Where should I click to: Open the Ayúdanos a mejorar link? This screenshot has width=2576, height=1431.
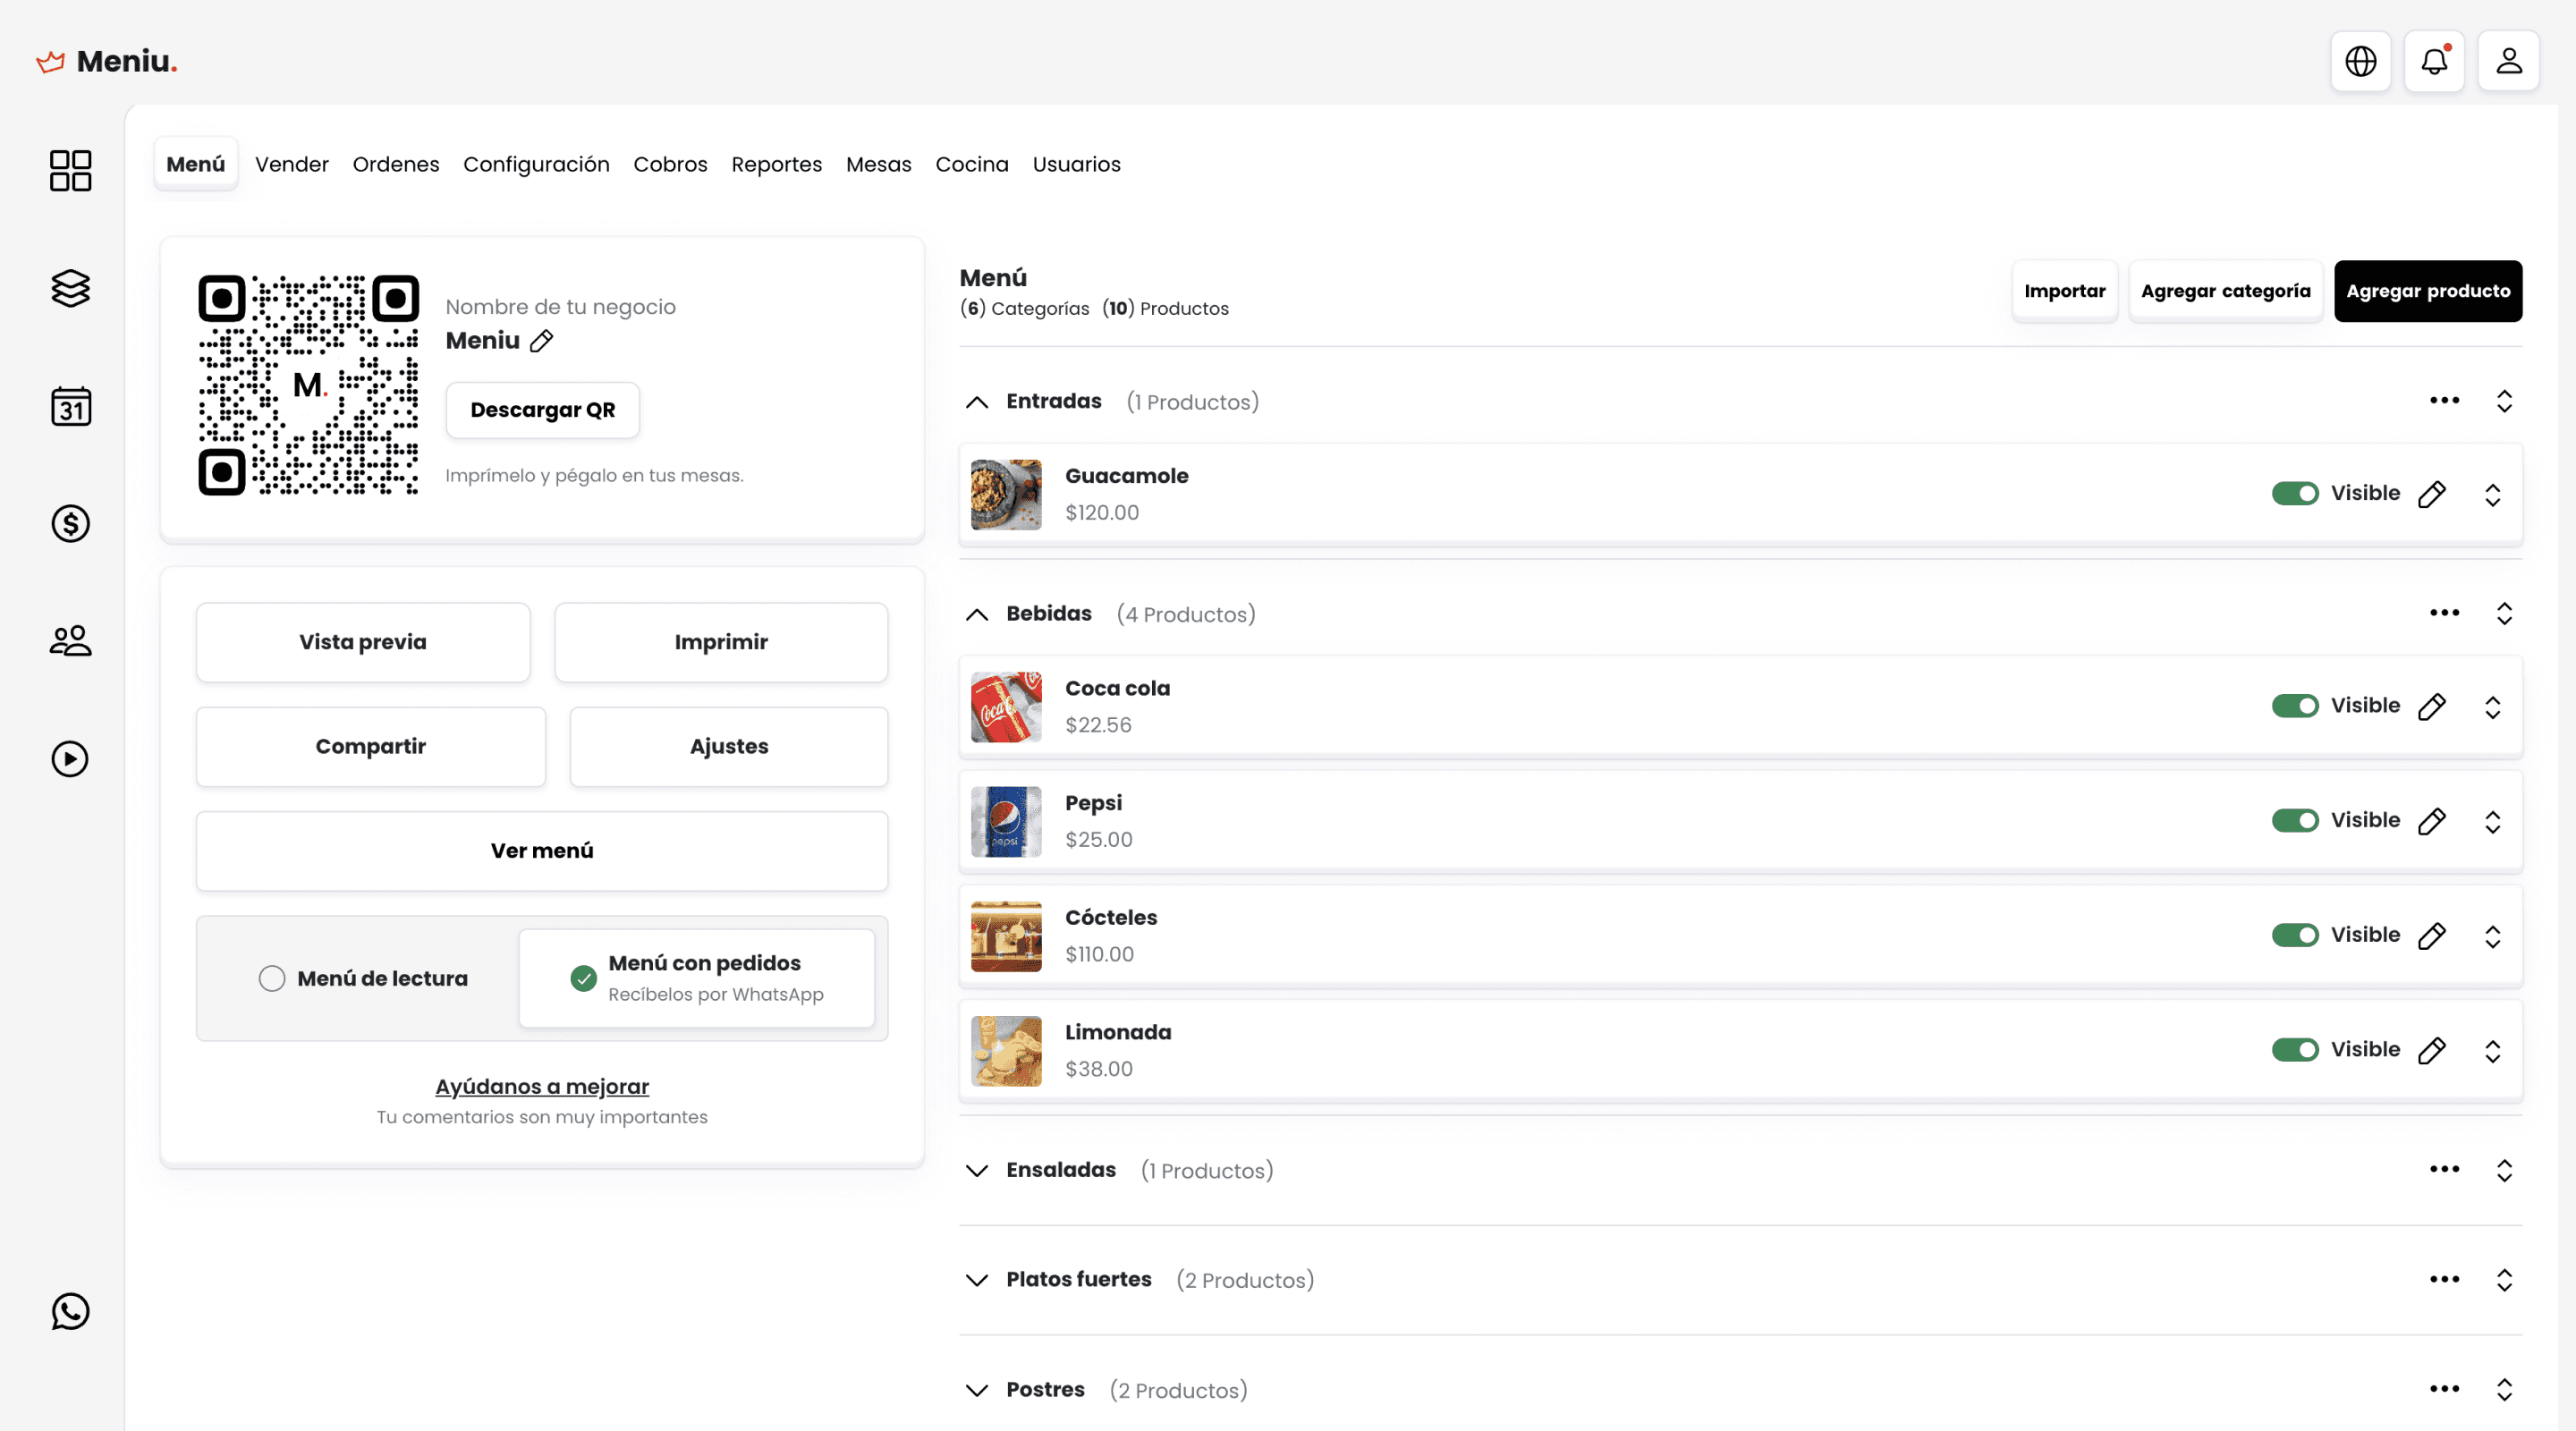click(541, 1086)
